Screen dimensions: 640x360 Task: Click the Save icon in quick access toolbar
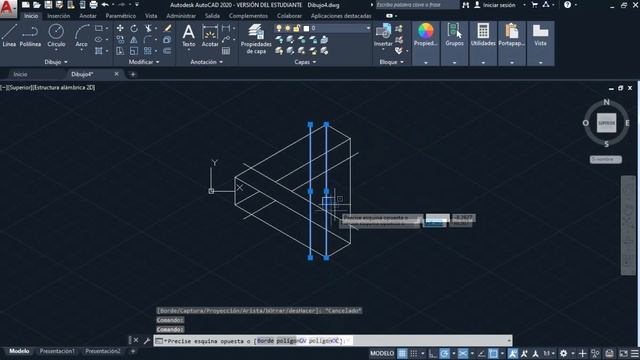coord(48,5)
